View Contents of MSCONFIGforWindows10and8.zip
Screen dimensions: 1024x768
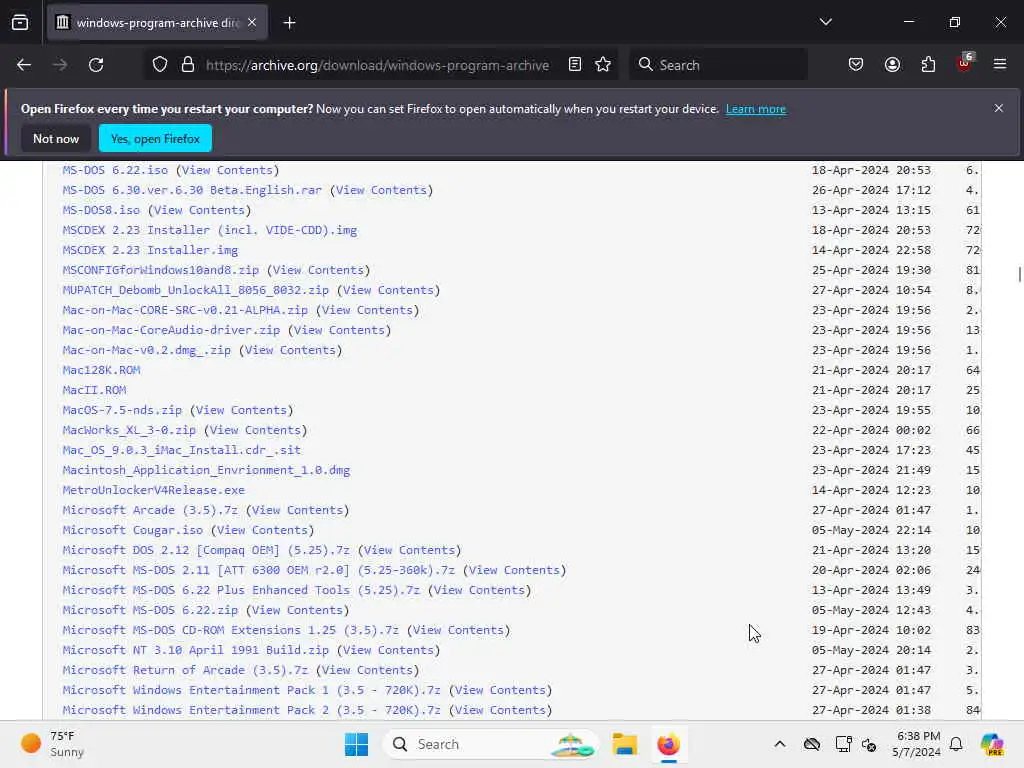[318, 270]
